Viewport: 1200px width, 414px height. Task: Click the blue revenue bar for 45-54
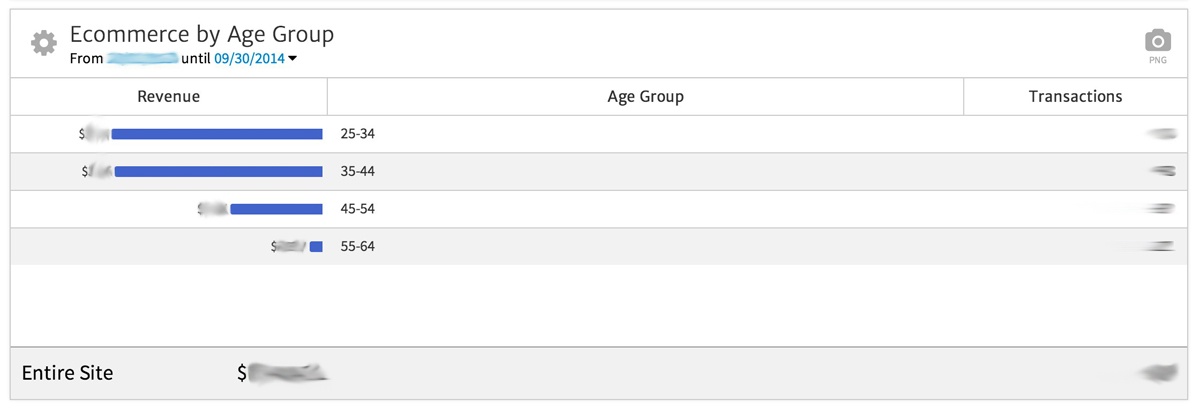(x=276, y=209)
